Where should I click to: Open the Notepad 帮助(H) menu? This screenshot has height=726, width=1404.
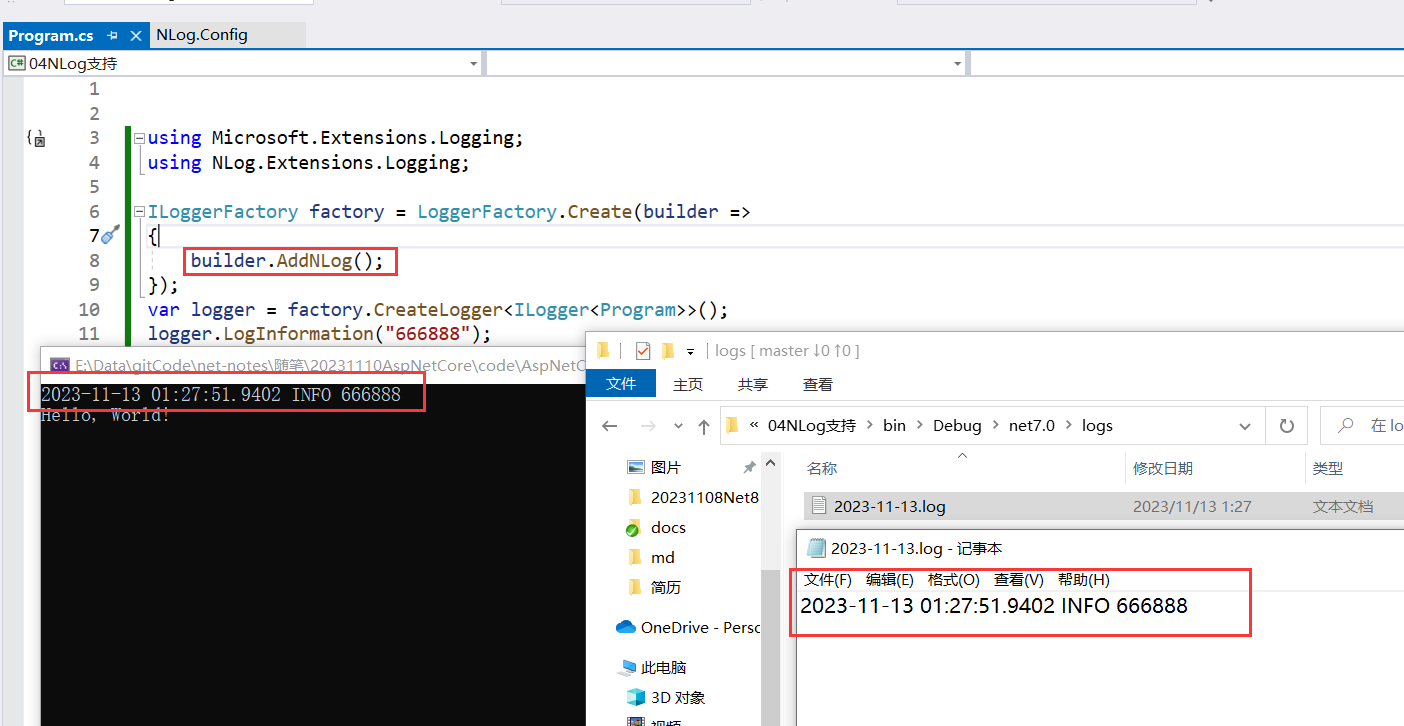(1084, 579)
